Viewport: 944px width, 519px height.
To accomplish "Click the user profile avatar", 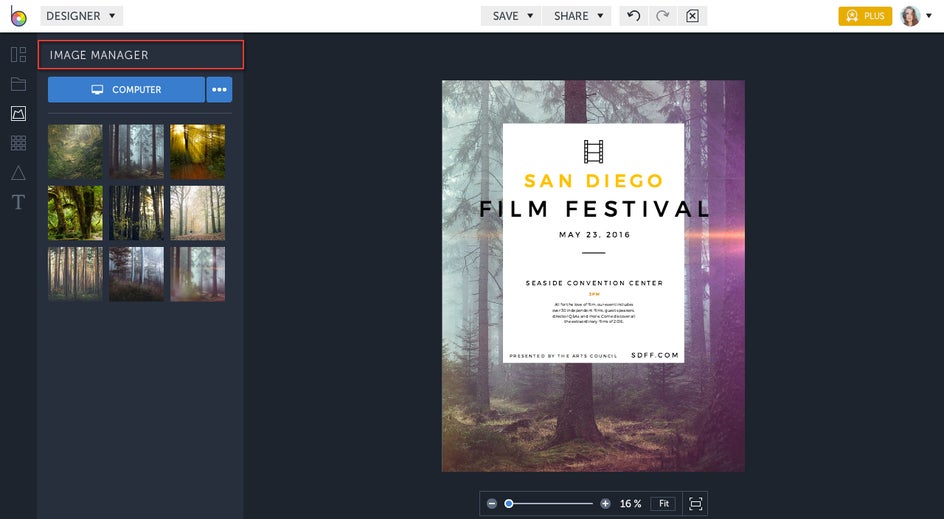I will (910, 16).
